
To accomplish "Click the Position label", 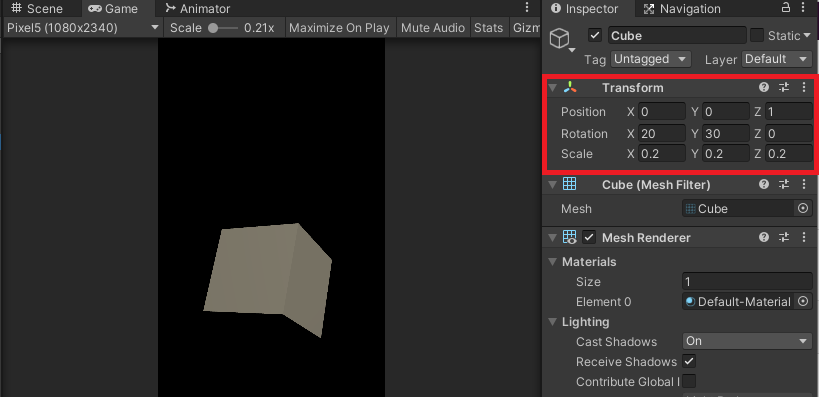I will (x=583, y=112).
